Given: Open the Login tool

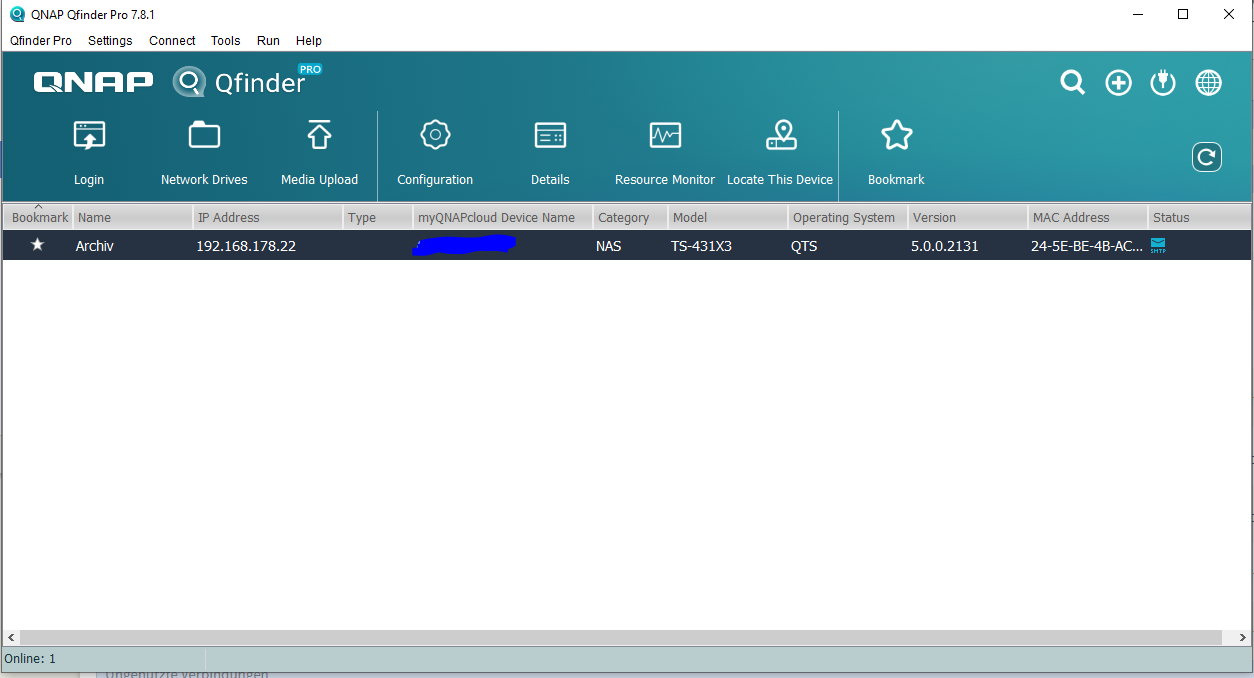Looking at the screenshot, I should pyautogui.click(x=89, y=152).
